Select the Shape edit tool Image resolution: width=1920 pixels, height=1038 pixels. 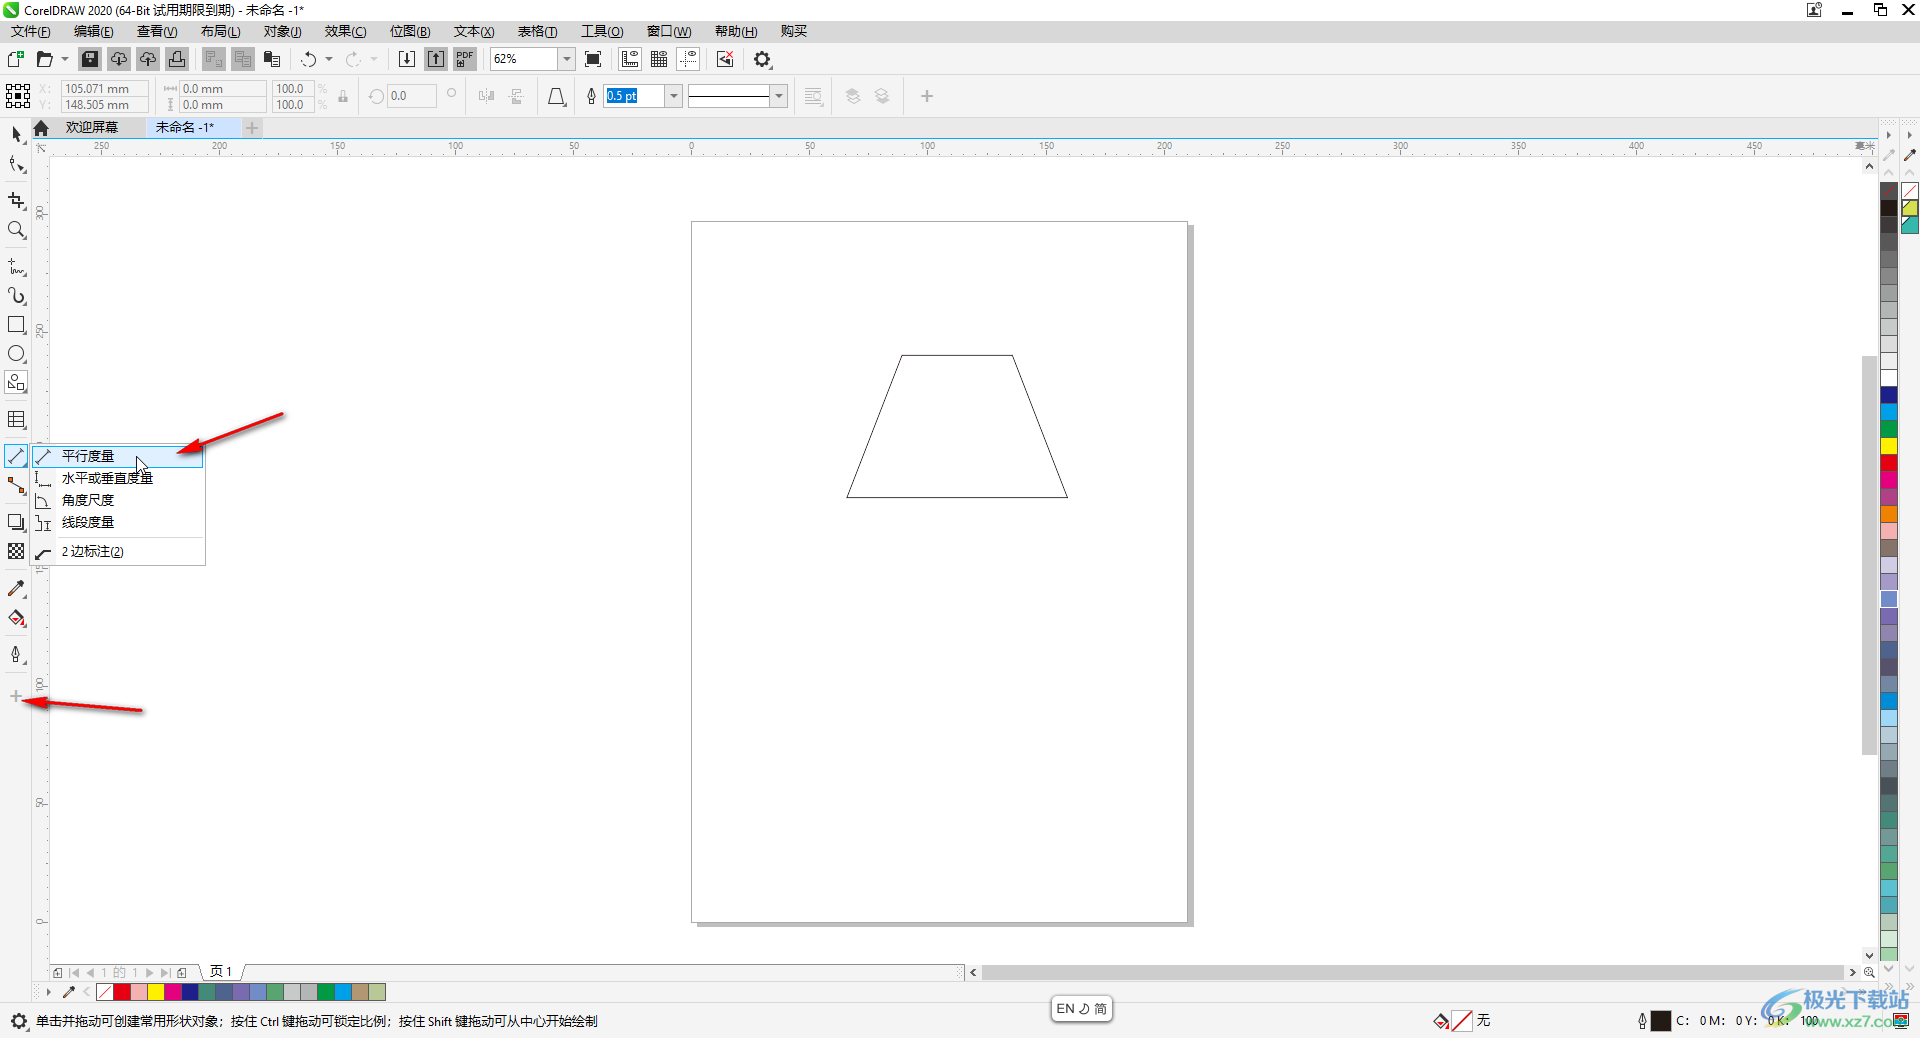tap(16, 165)
